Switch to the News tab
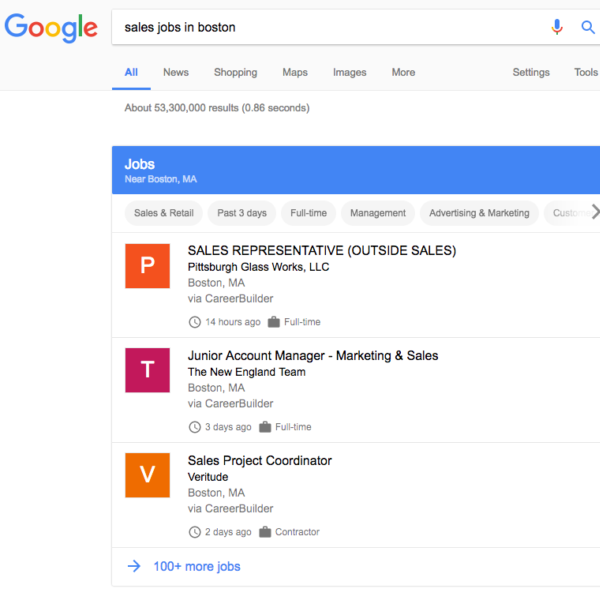 coord(176,72)
